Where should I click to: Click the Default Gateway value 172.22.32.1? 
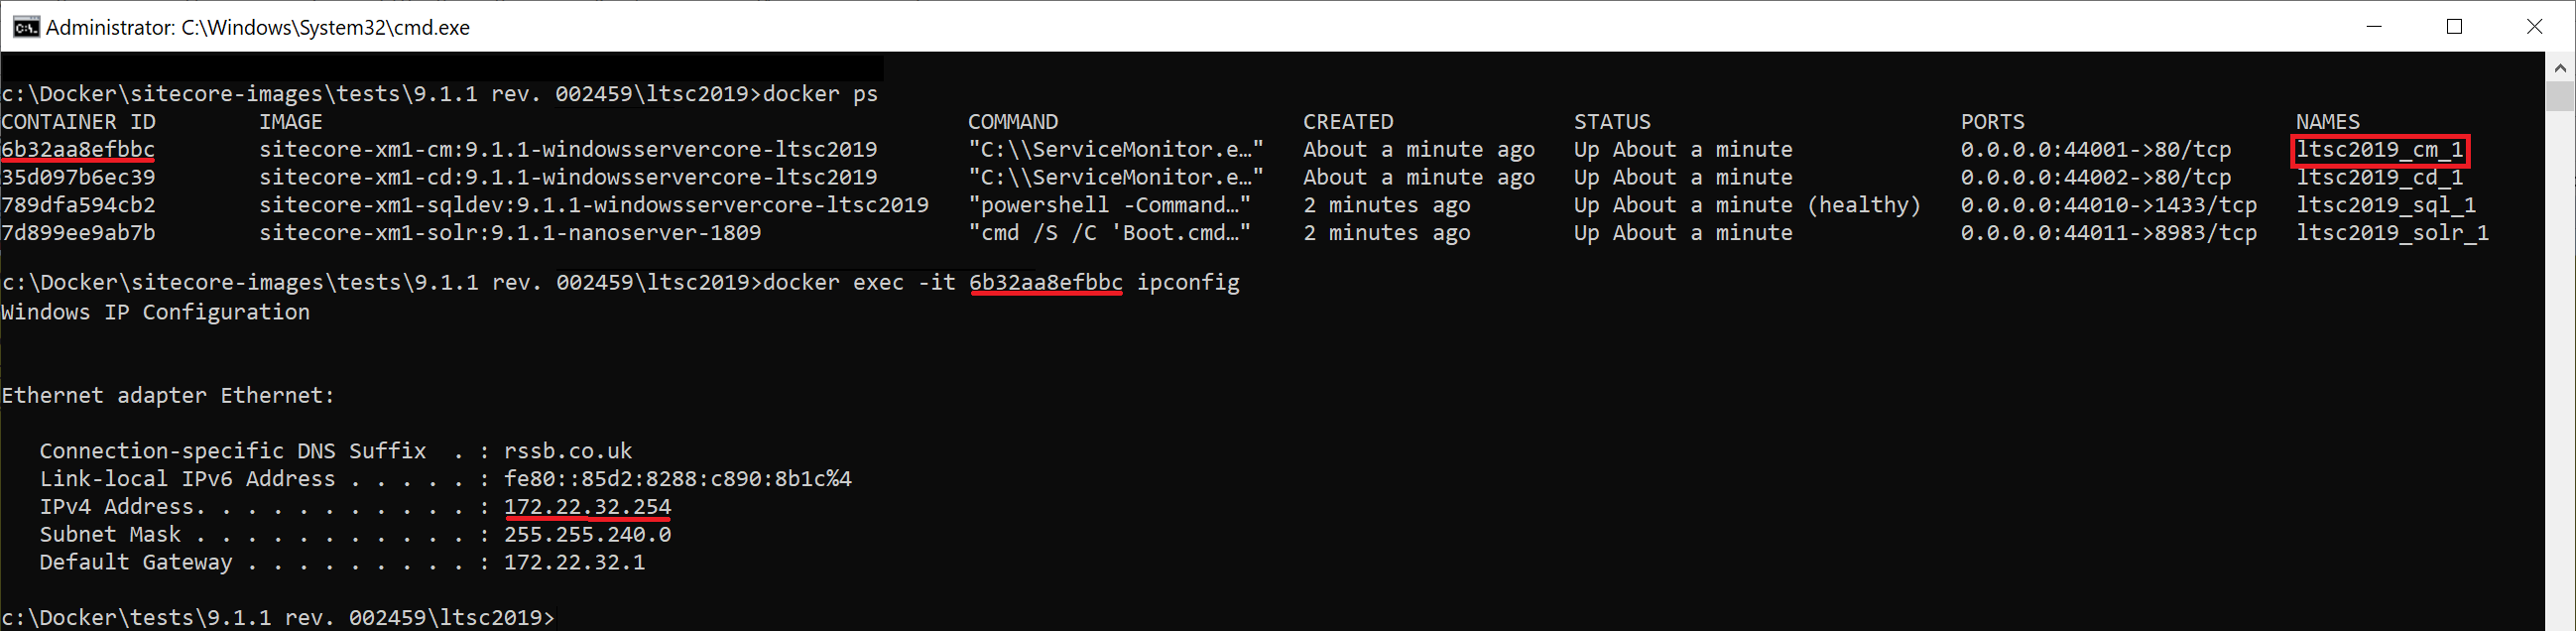[x=574, y=562]
